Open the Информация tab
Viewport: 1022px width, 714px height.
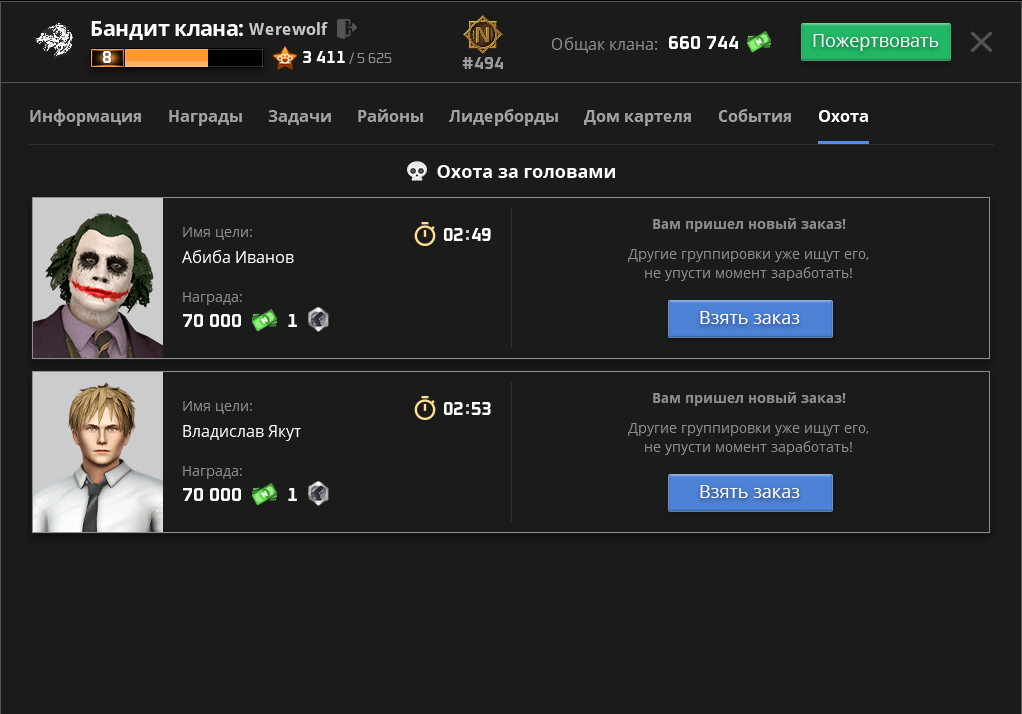[x=85, y=116]
